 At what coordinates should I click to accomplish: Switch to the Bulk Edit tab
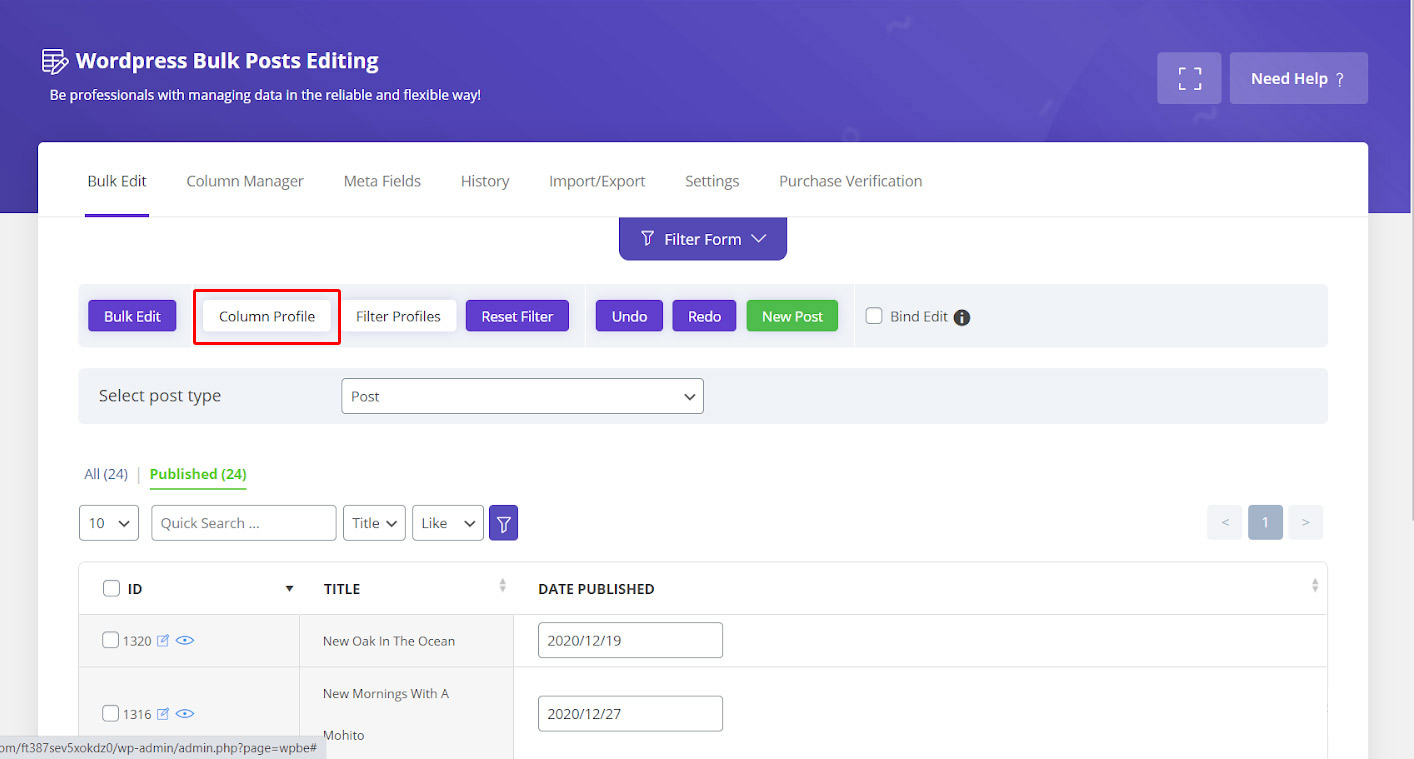click(x=117, y=181)
